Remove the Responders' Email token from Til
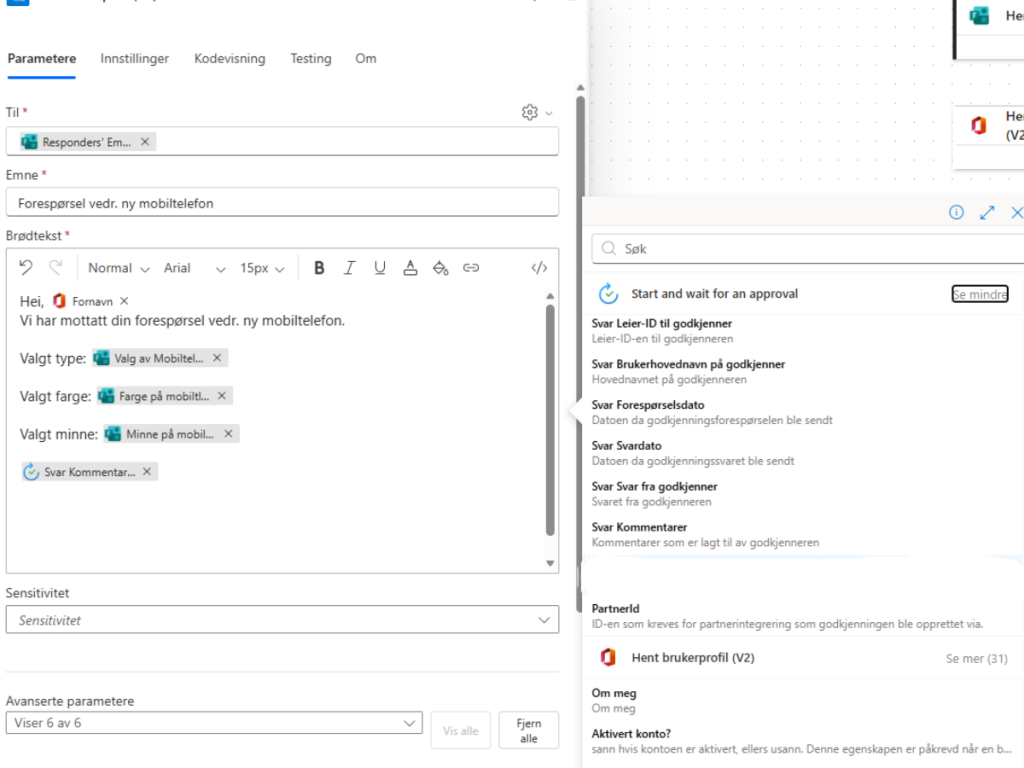The width and height of the screenshot is (1024, 768). tap(145, 142)
